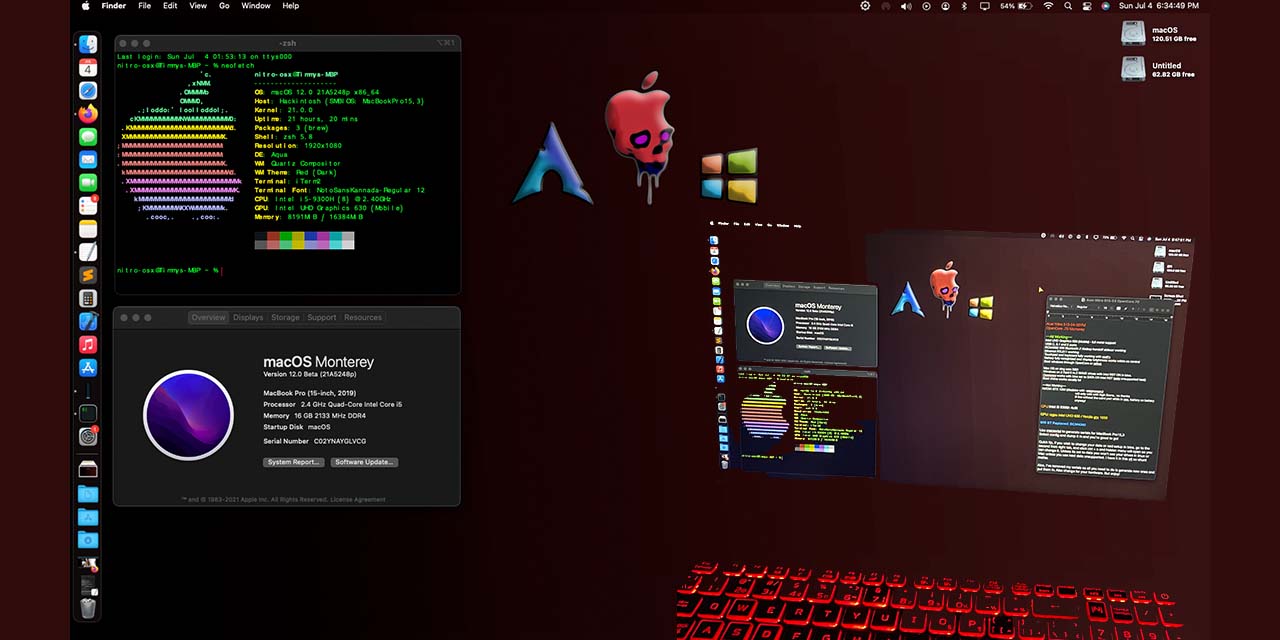This screenshot has width=1280, height=640.
Task: Switch to Support tab in About This Mac
Action: tap(322, 318)
